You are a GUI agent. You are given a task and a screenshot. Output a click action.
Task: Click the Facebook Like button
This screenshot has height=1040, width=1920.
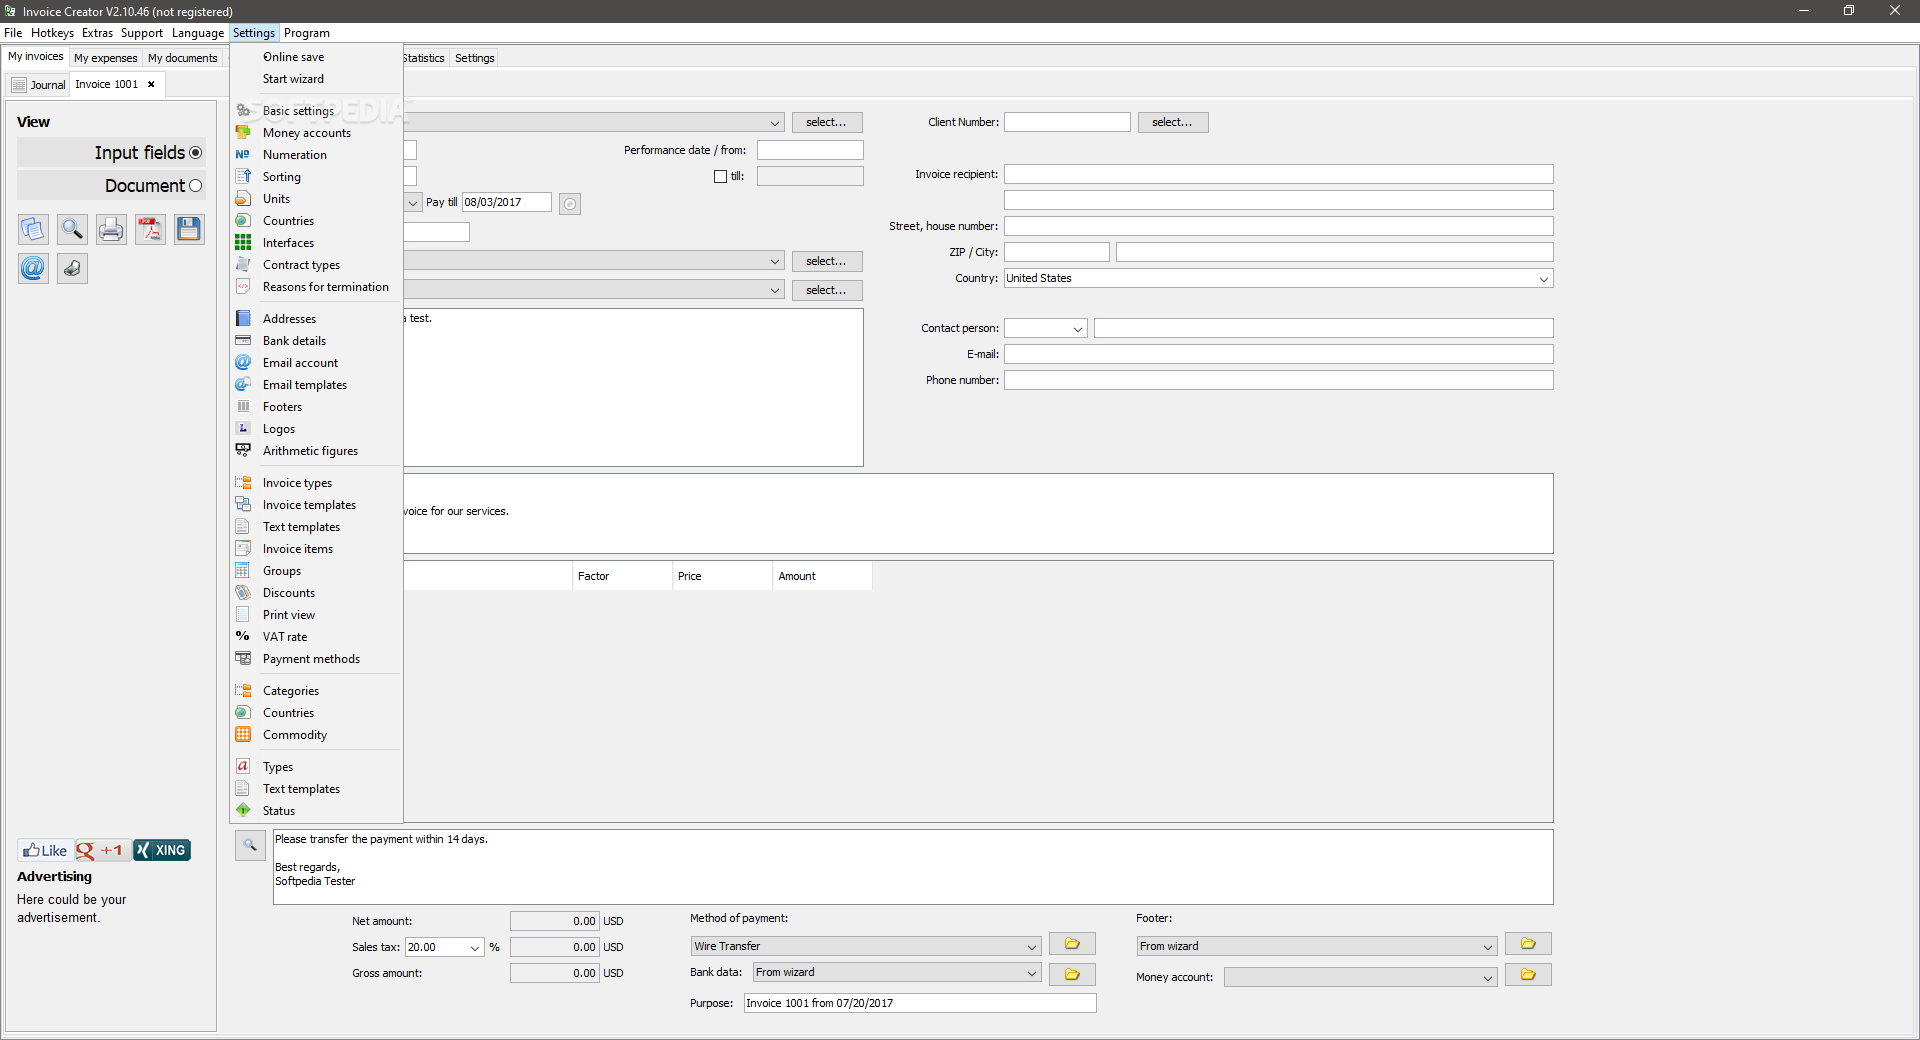click(x=45, y=850)
